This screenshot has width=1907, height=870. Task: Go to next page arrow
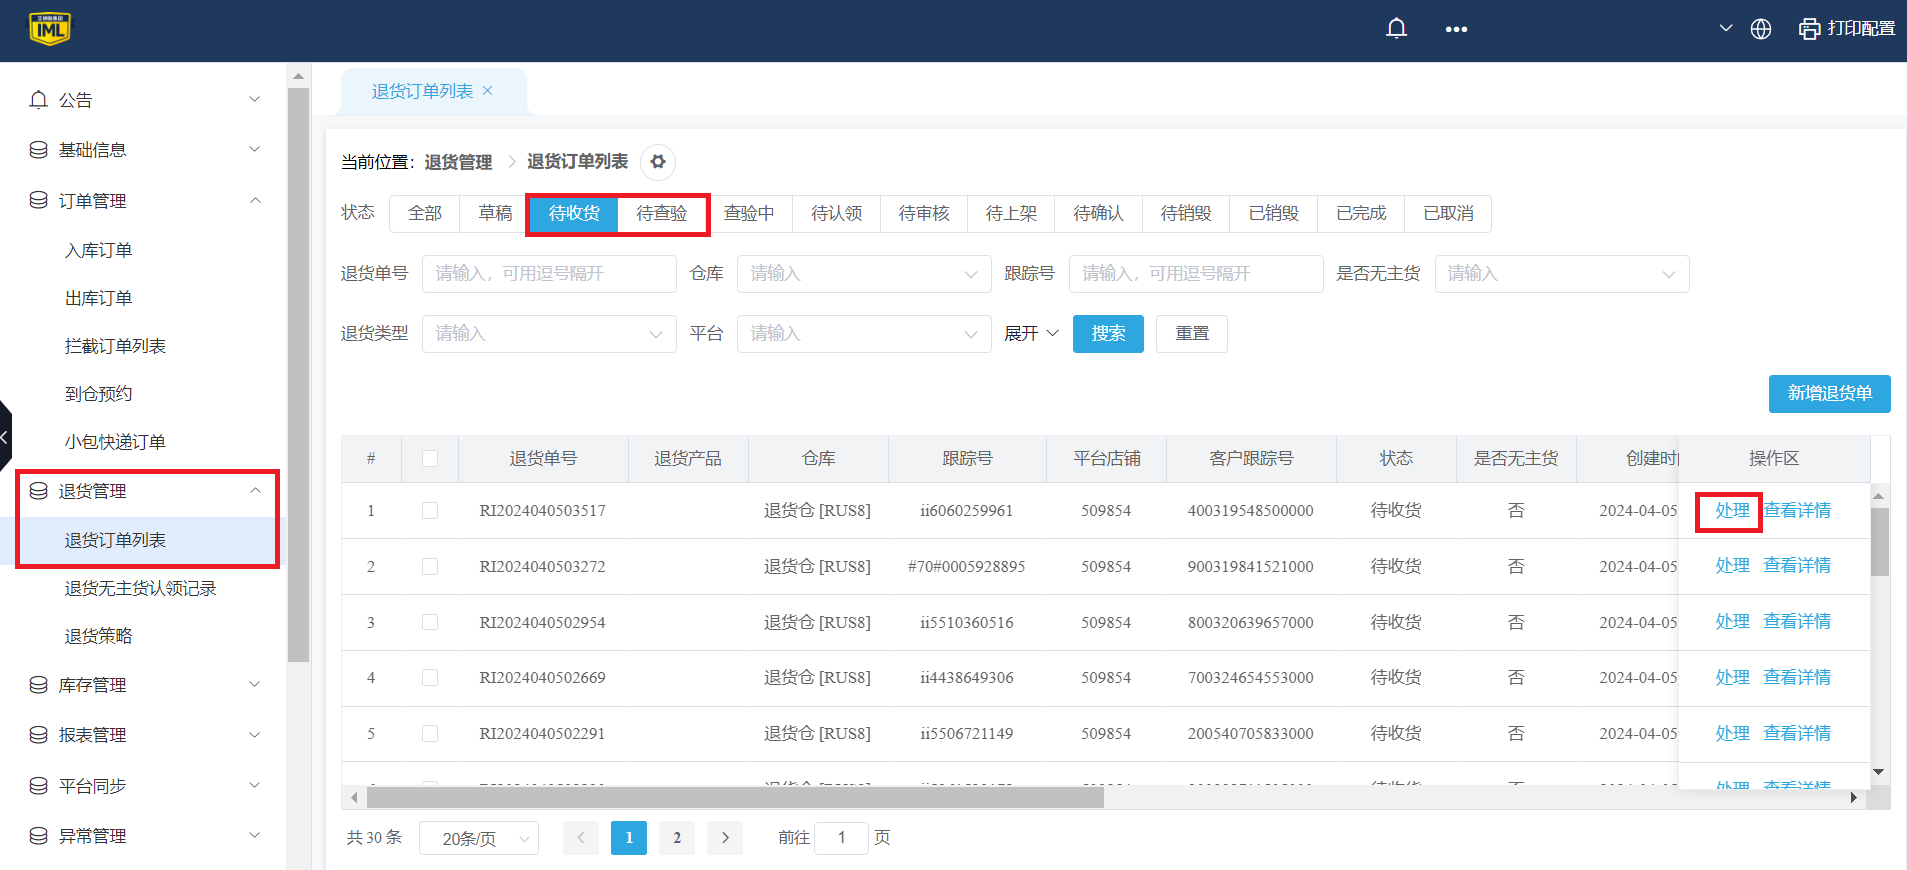tap(725, 838)
